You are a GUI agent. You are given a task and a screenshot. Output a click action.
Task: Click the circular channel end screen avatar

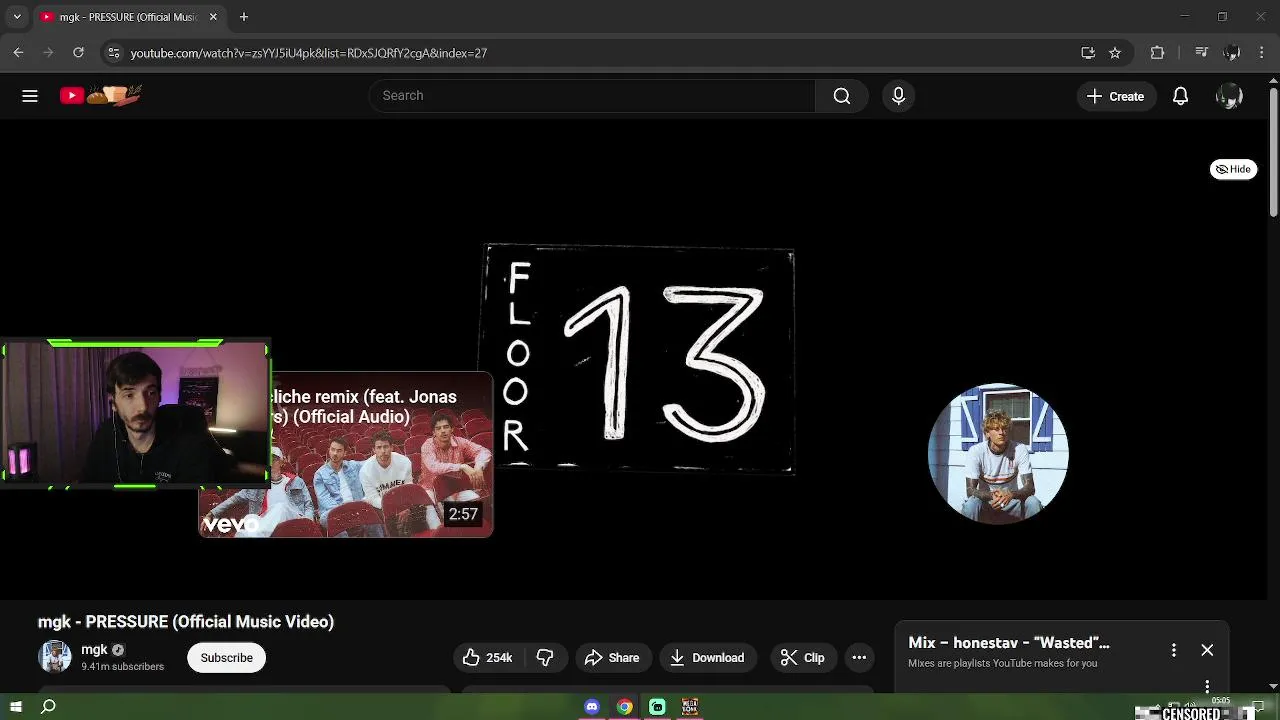click(998, 453)
